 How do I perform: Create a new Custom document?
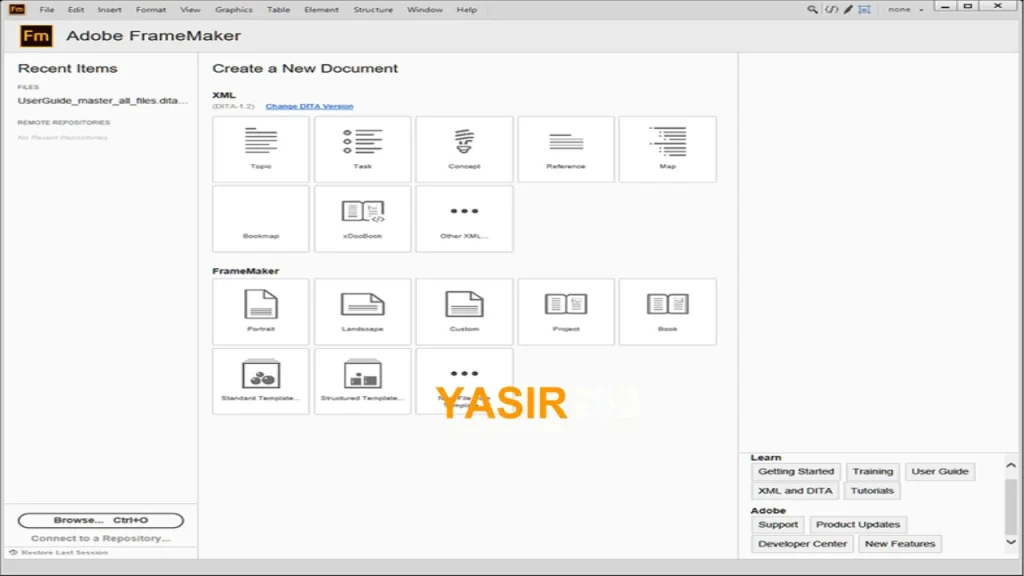pos(464,312)
